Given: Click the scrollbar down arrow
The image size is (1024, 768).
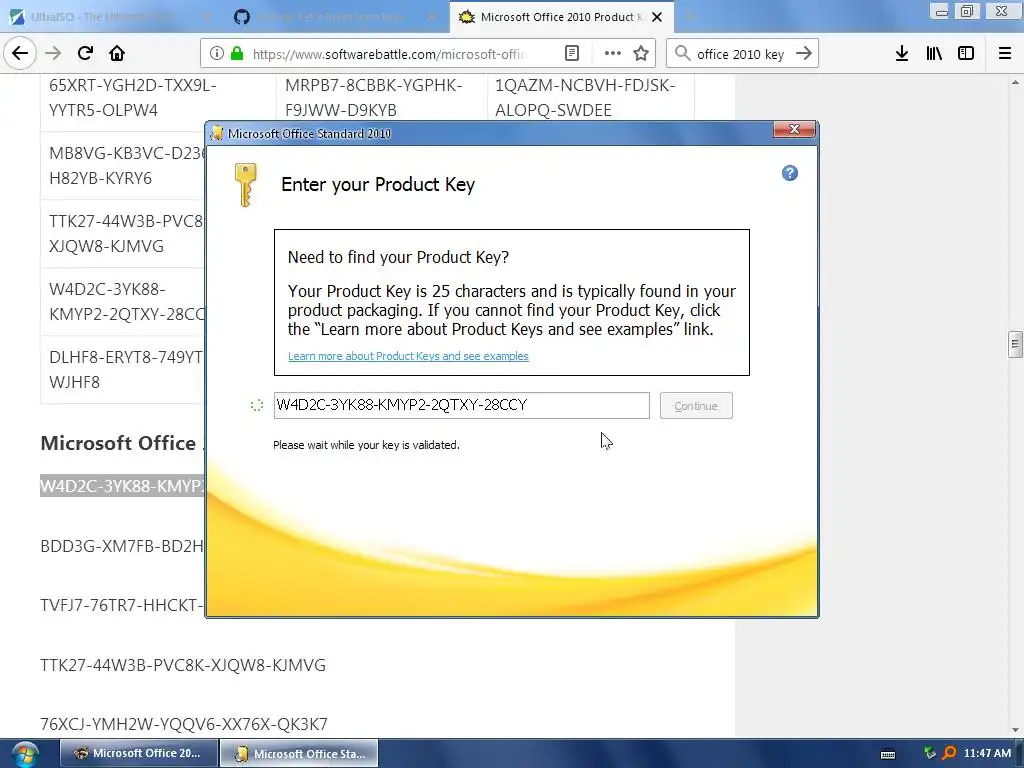Looking at the screenshot, I should (1015, 730).
